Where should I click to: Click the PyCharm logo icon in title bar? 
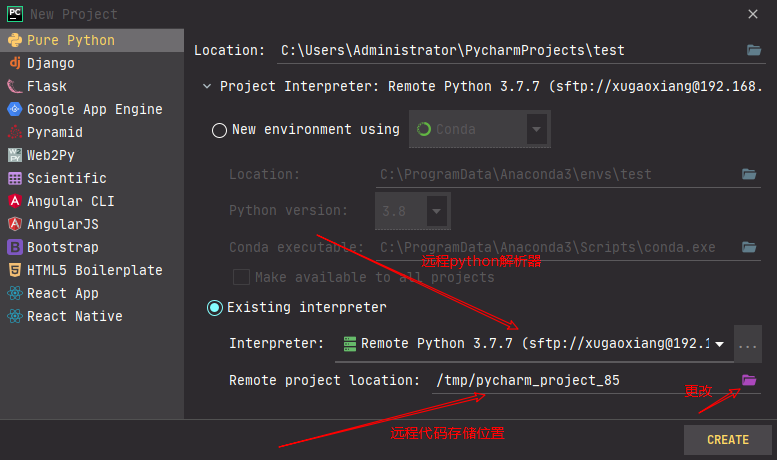point(15,14)
